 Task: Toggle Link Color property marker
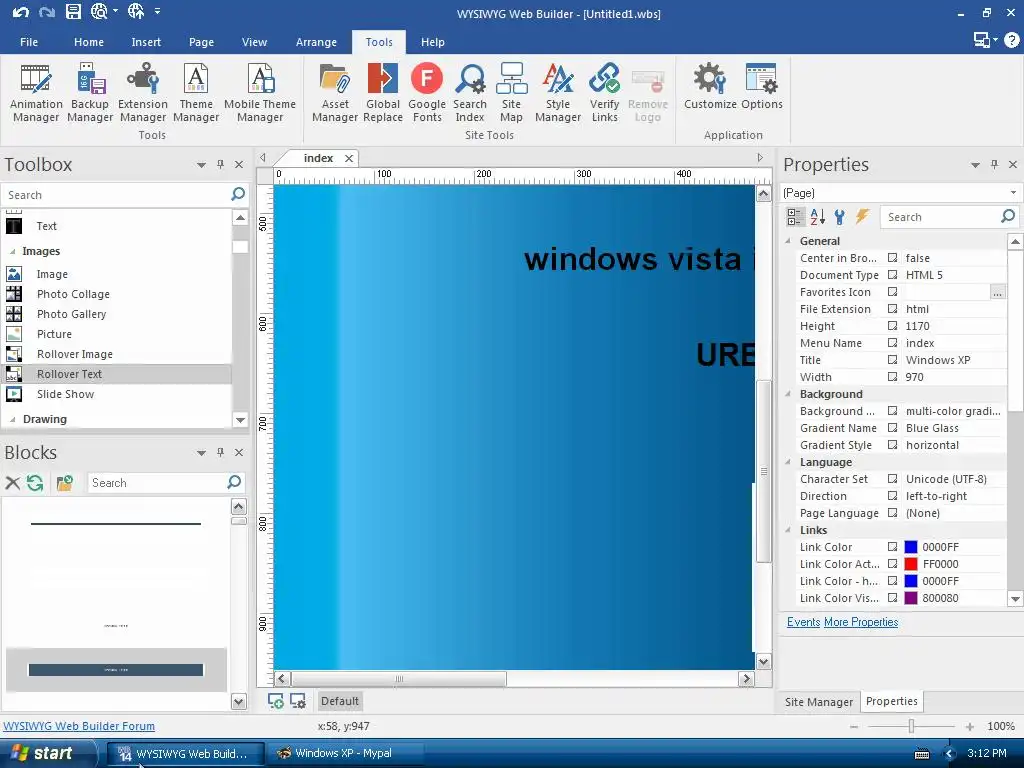point(892,547)
